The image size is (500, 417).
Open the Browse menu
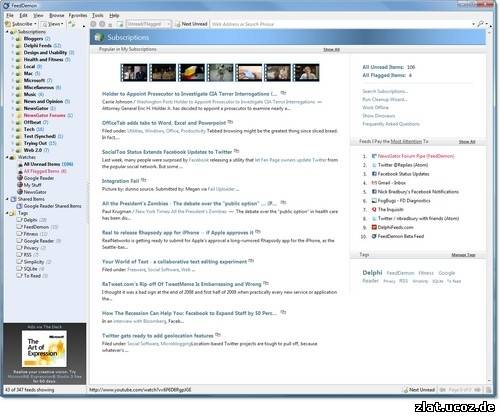56,15
